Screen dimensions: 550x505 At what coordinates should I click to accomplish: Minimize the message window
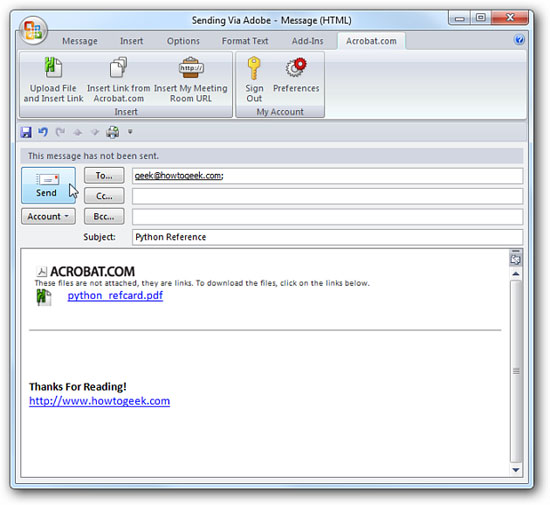tap(460, 18)
